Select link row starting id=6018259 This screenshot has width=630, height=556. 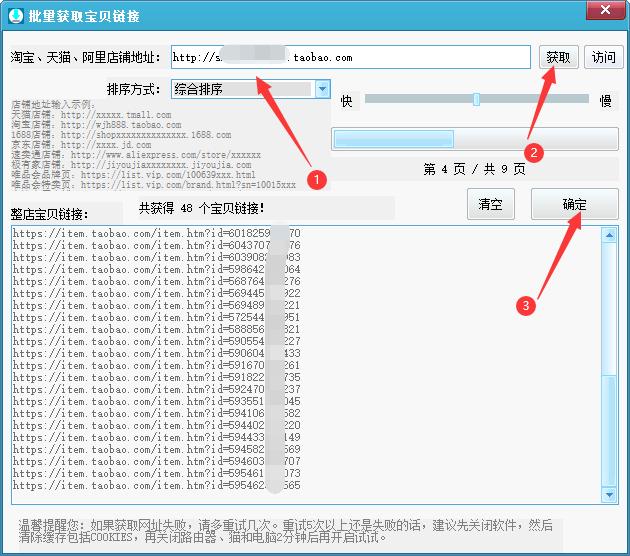click(x=156, y=233)
